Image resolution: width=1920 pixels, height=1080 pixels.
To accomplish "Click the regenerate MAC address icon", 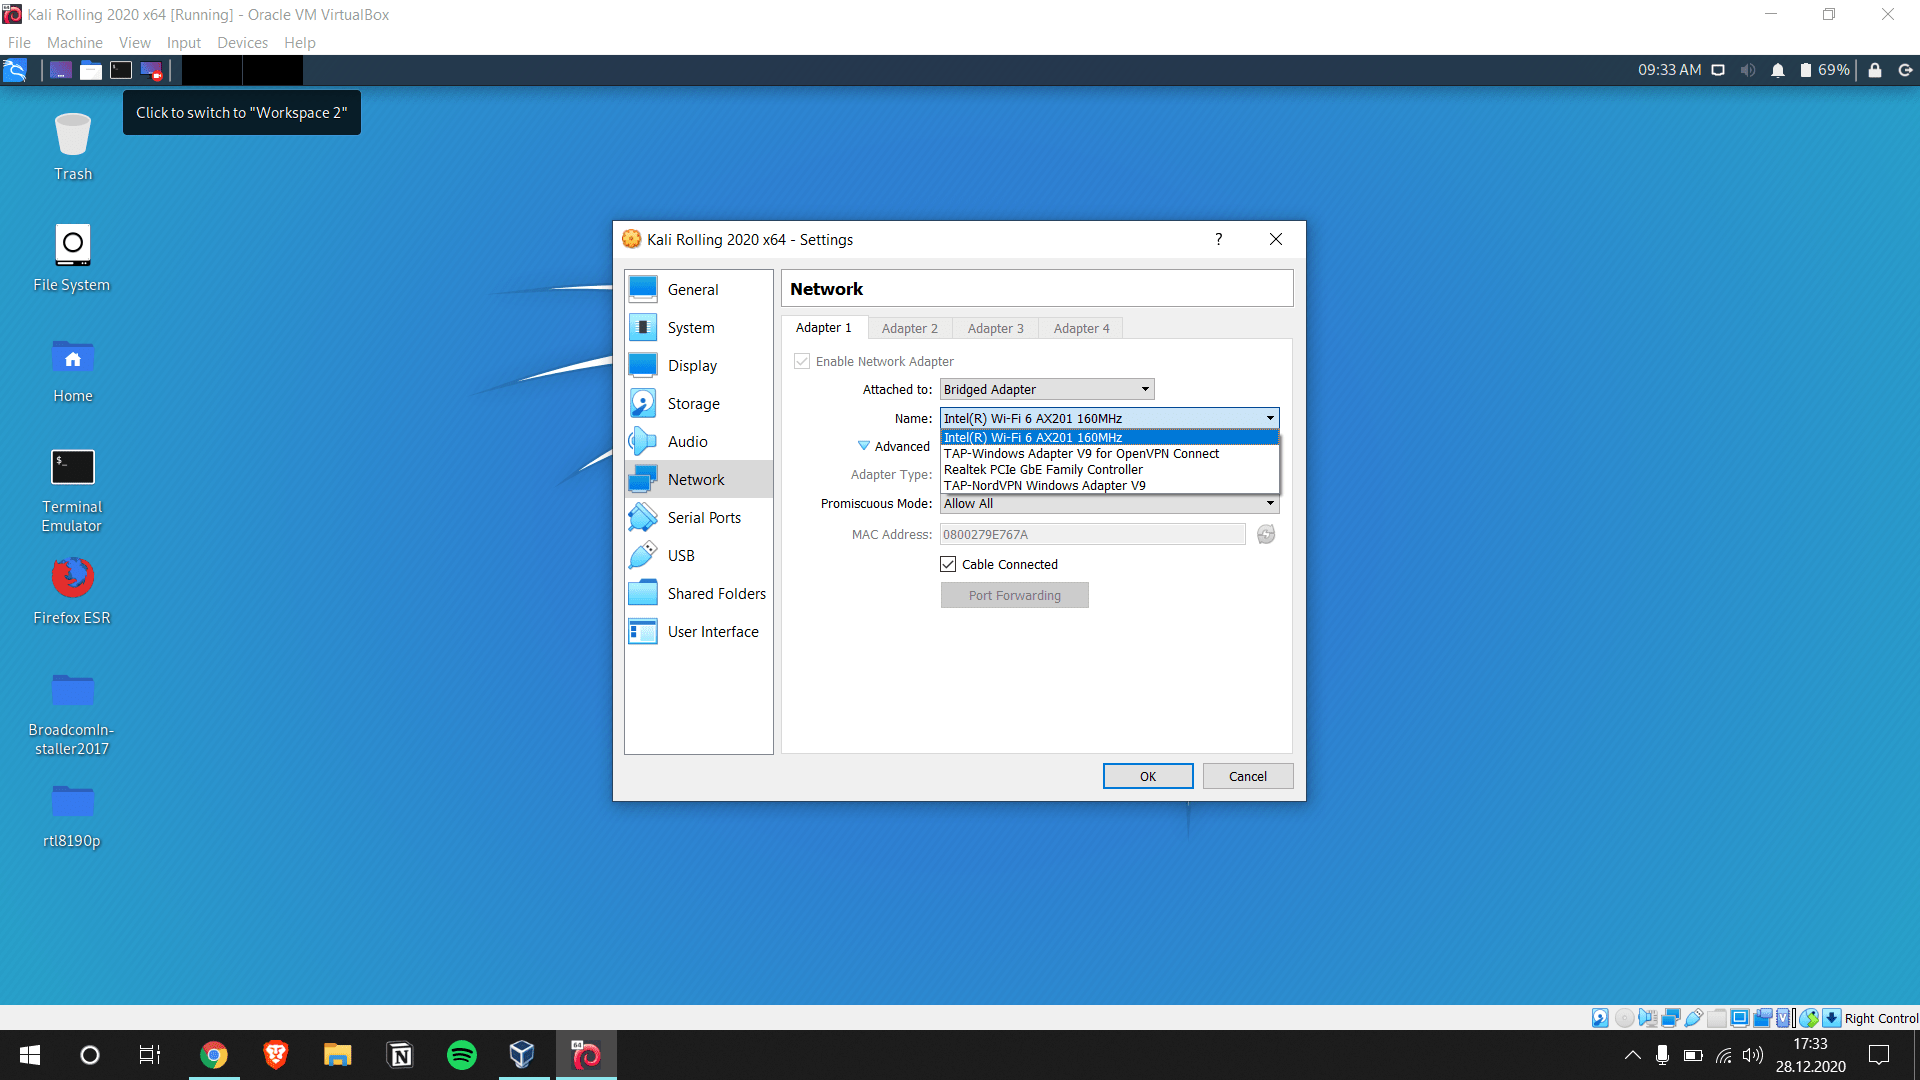I will coord(1266,535).
